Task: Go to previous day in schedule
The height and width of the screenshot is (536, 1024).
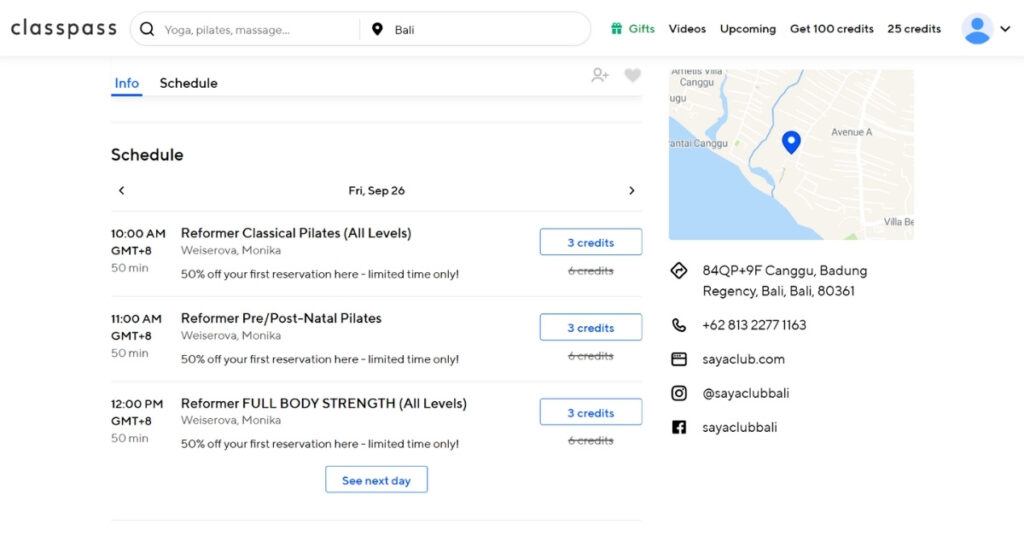Action: pyautogui.click(x=121, y=191)
